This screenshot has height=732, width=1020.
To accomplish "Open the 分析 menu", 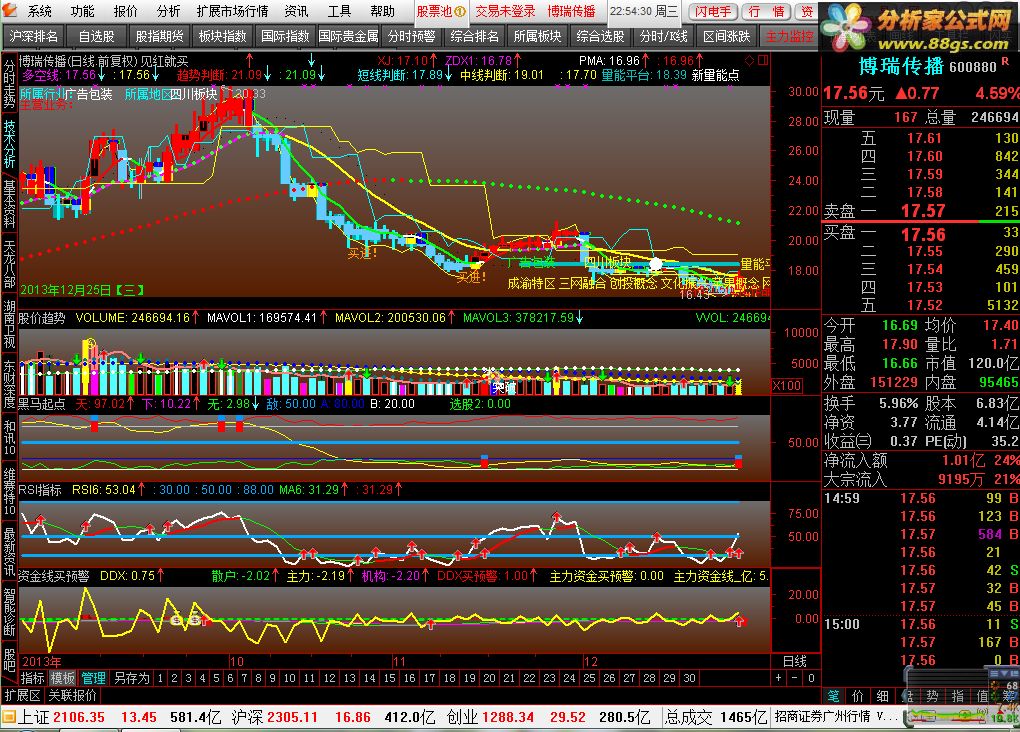I will point(168,11).
